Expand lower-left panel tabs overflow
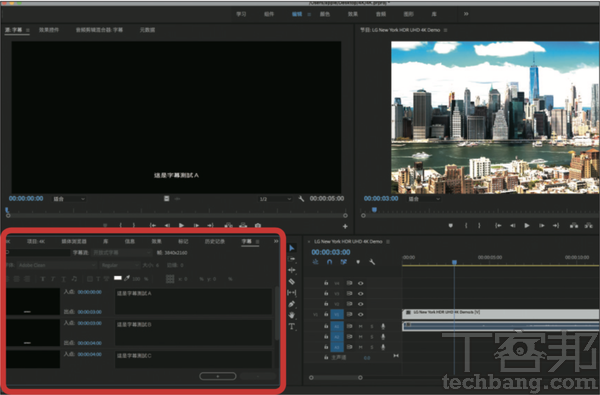Screen dimensions: 600x395 276,242
